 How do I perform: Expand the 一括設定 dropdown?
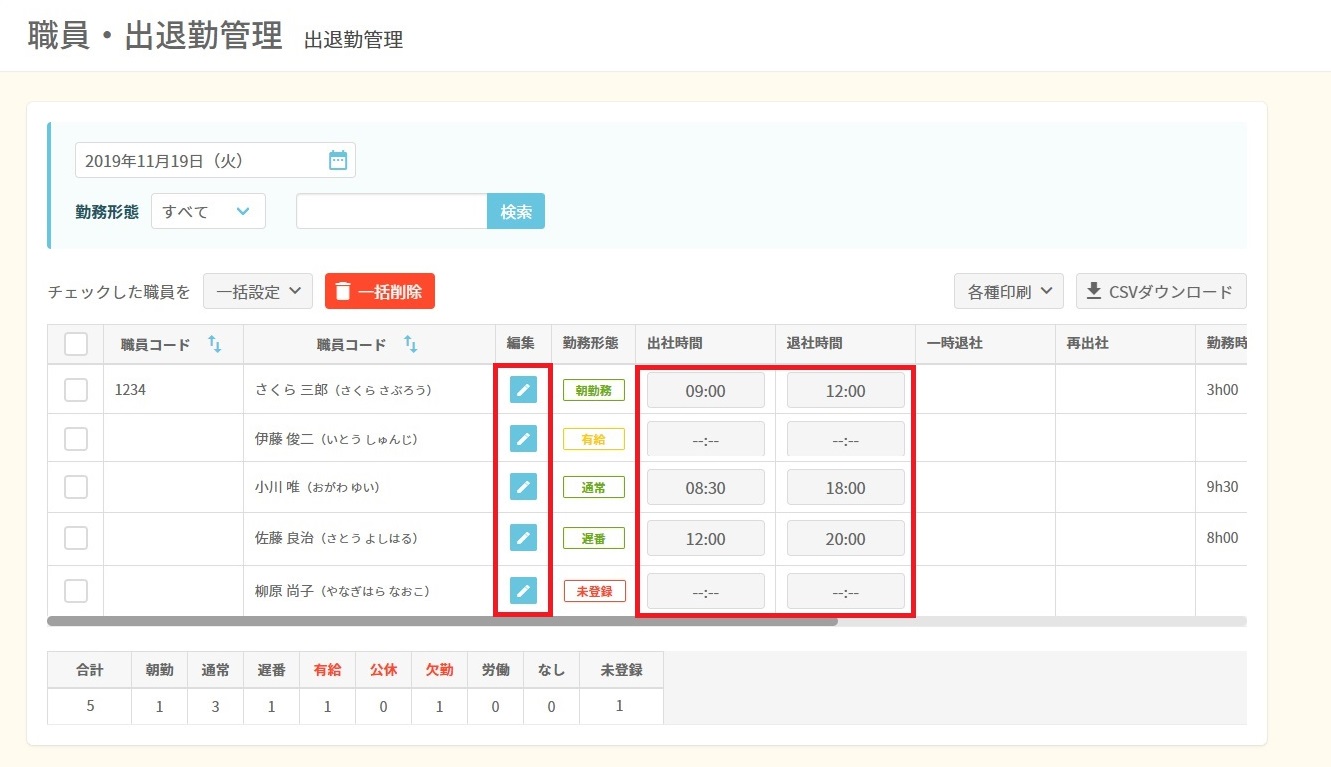pos(258,292)
